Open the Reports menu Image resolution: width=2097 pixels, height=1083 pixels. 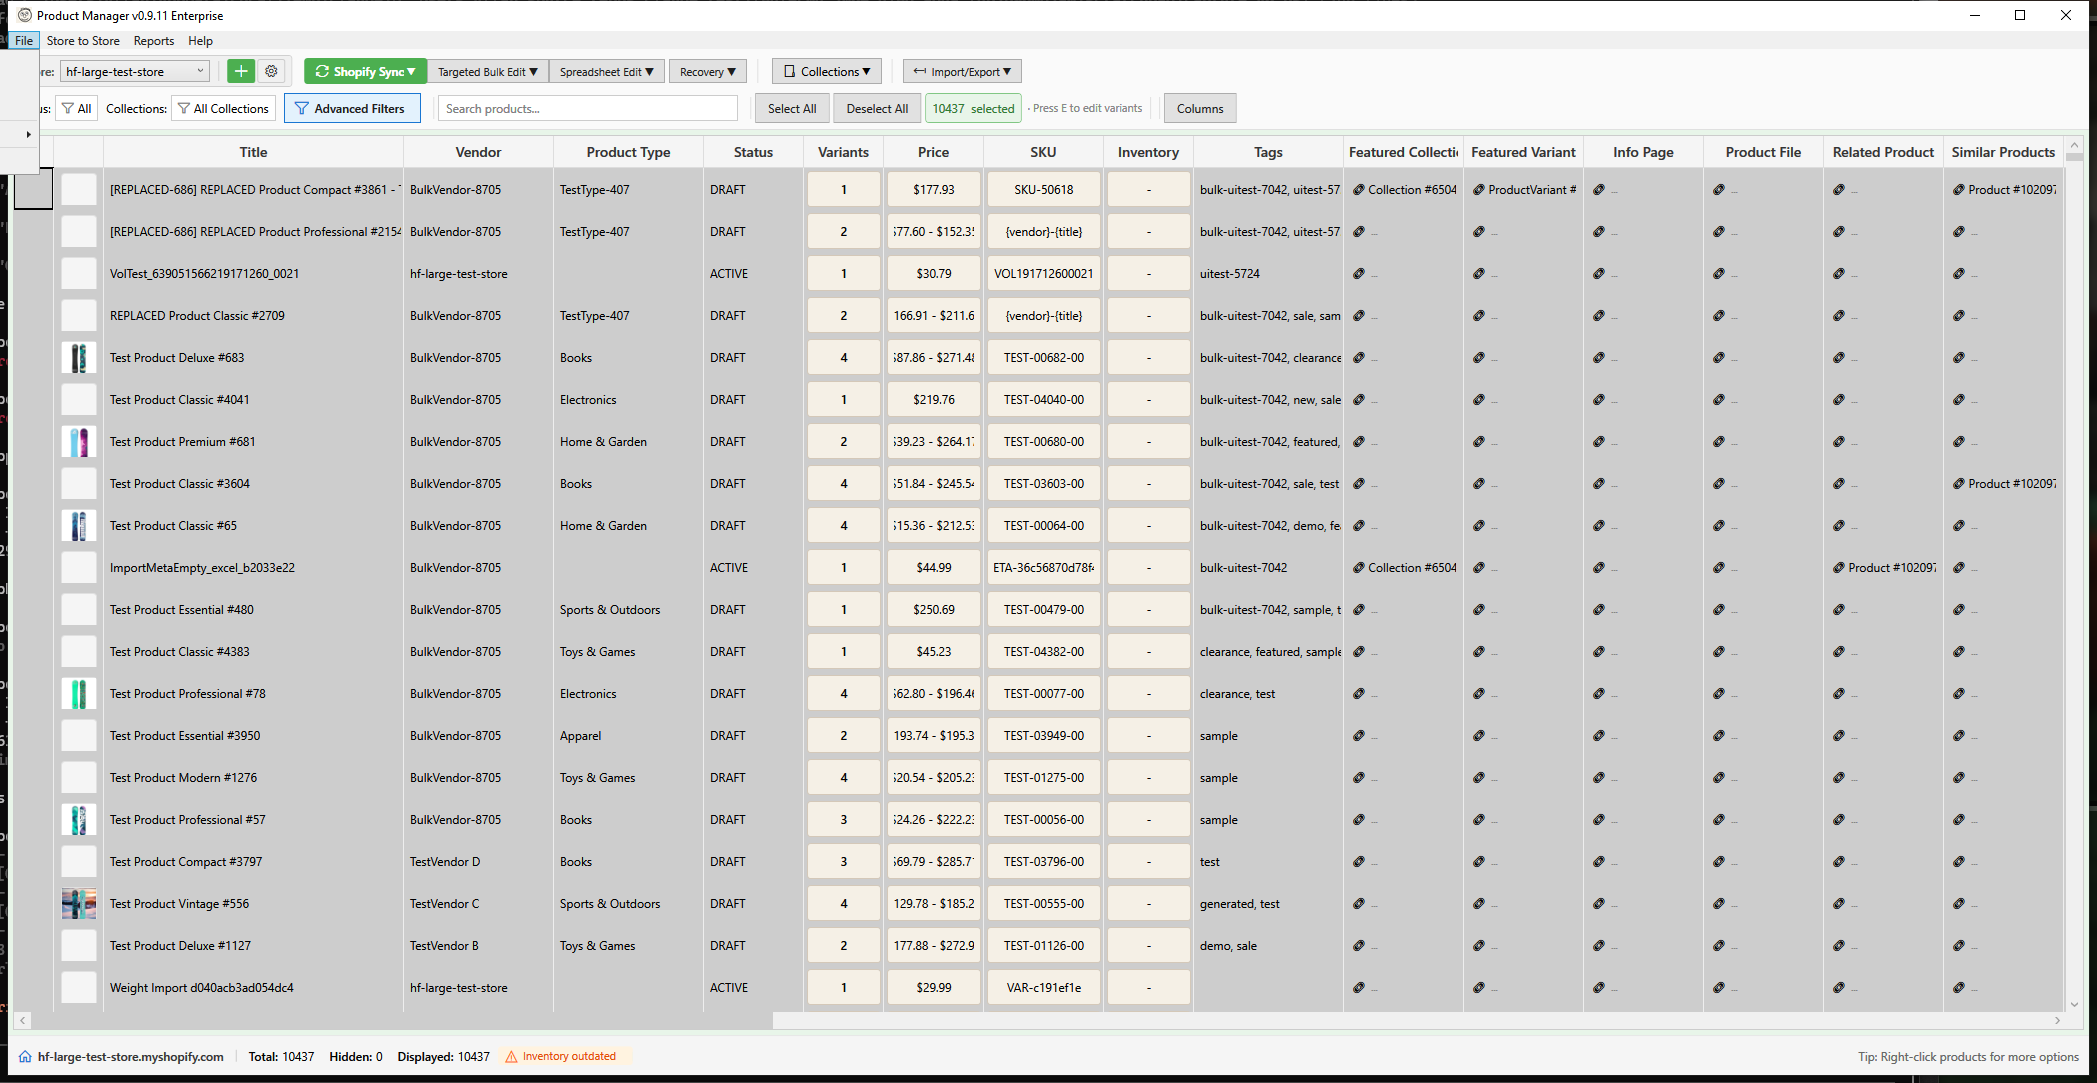[153, 41]
